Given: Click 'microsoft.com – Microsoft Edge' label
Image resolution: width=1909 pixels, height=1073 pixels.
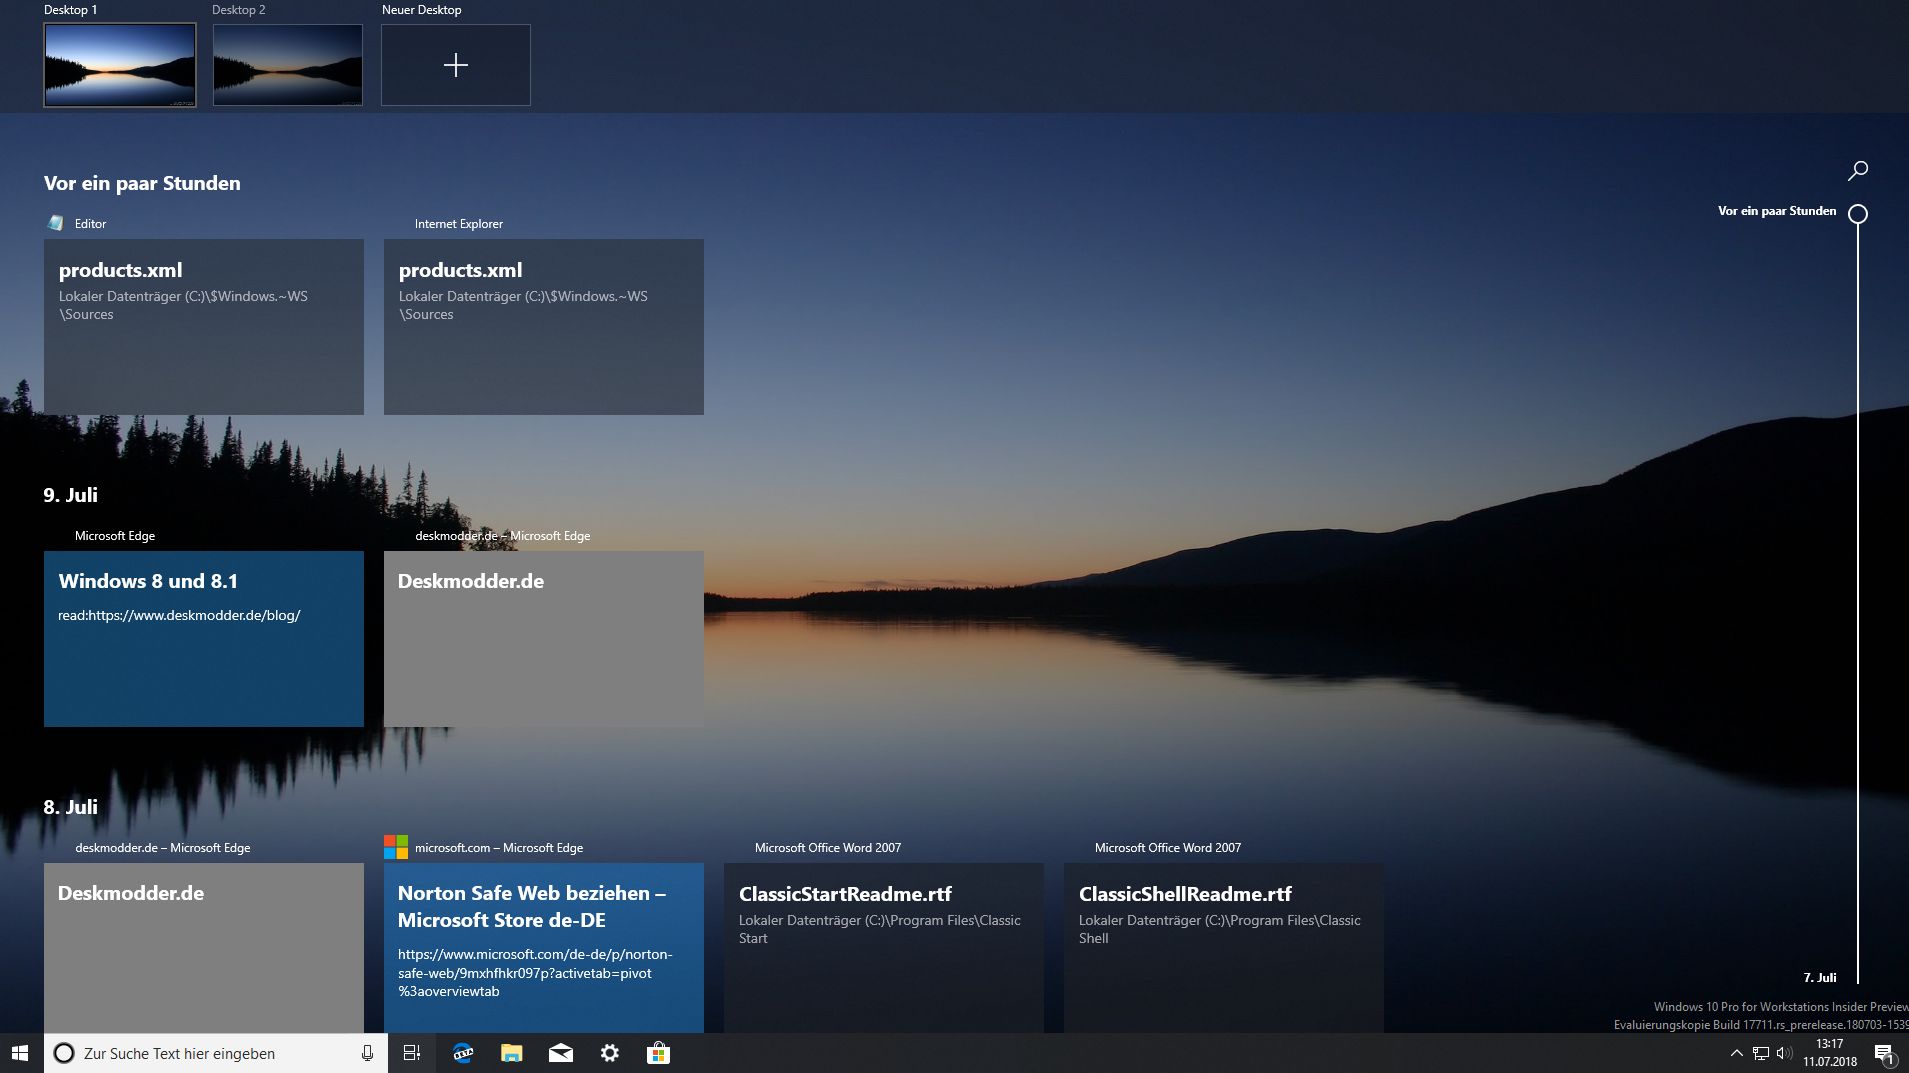Looking at the screenshot, I should pyautogui.click(x=499, y=848).
